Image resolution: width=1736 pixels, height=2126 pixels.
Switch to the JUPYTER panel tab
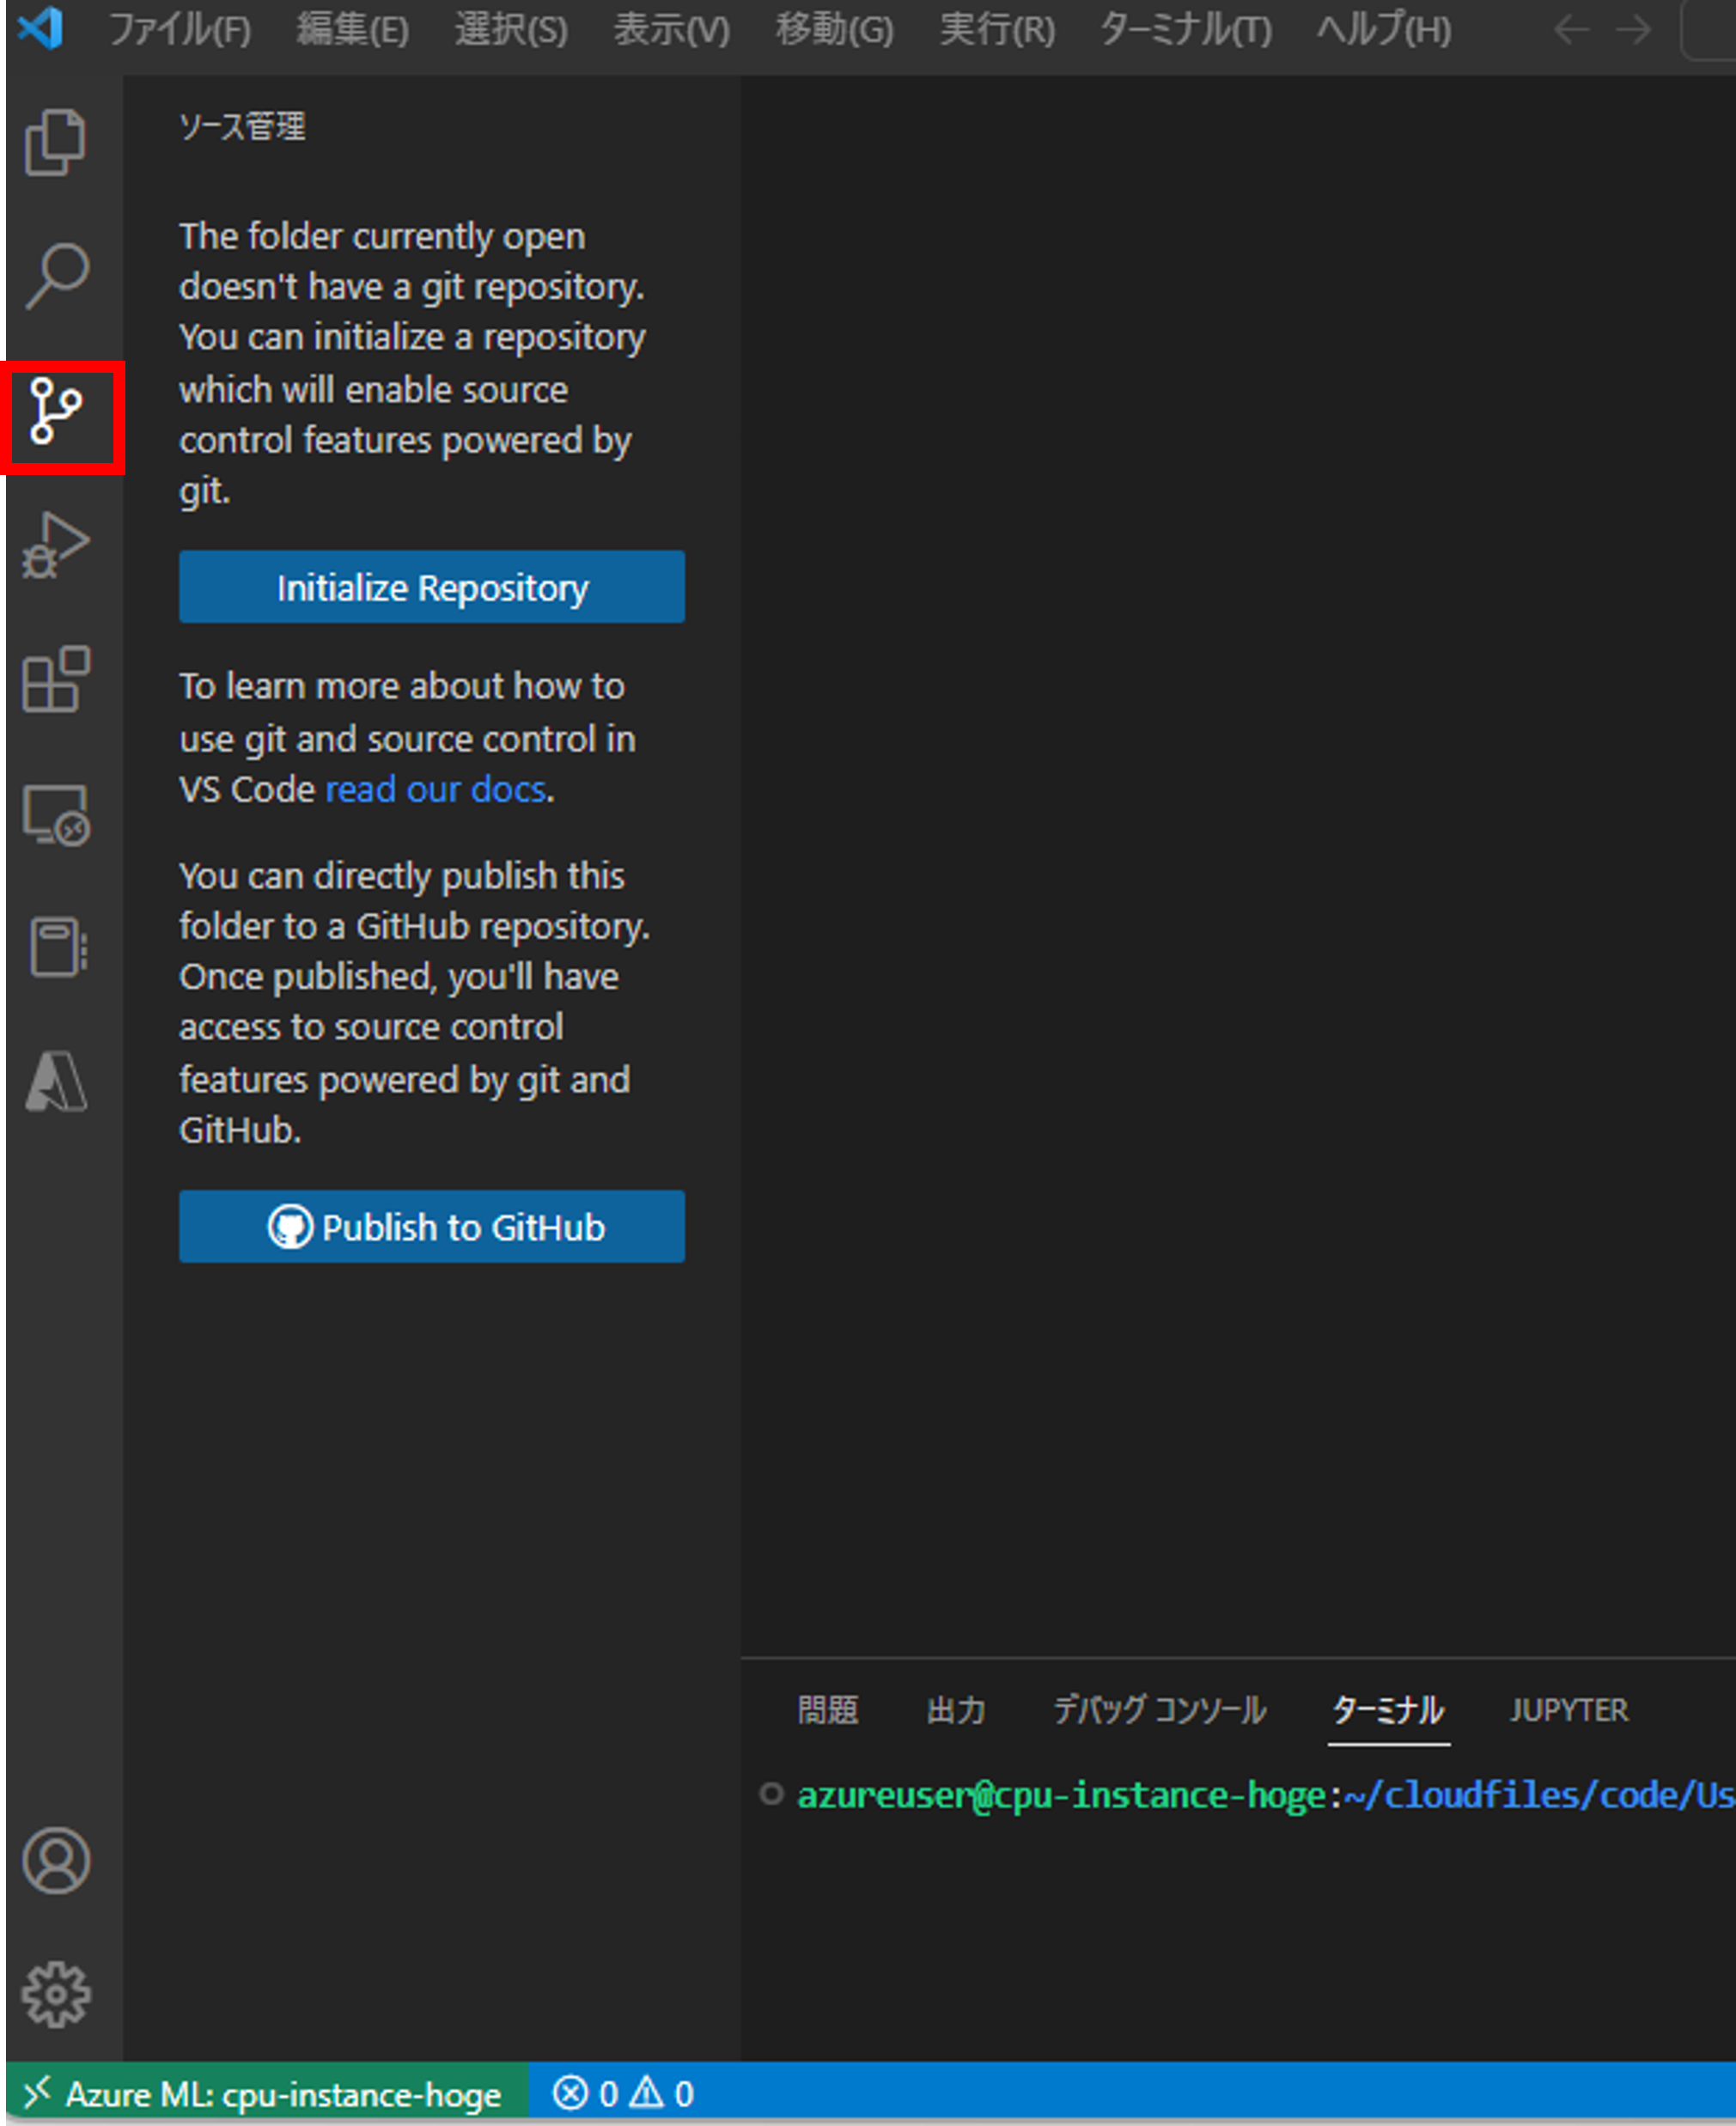tap(1568, 1710)
